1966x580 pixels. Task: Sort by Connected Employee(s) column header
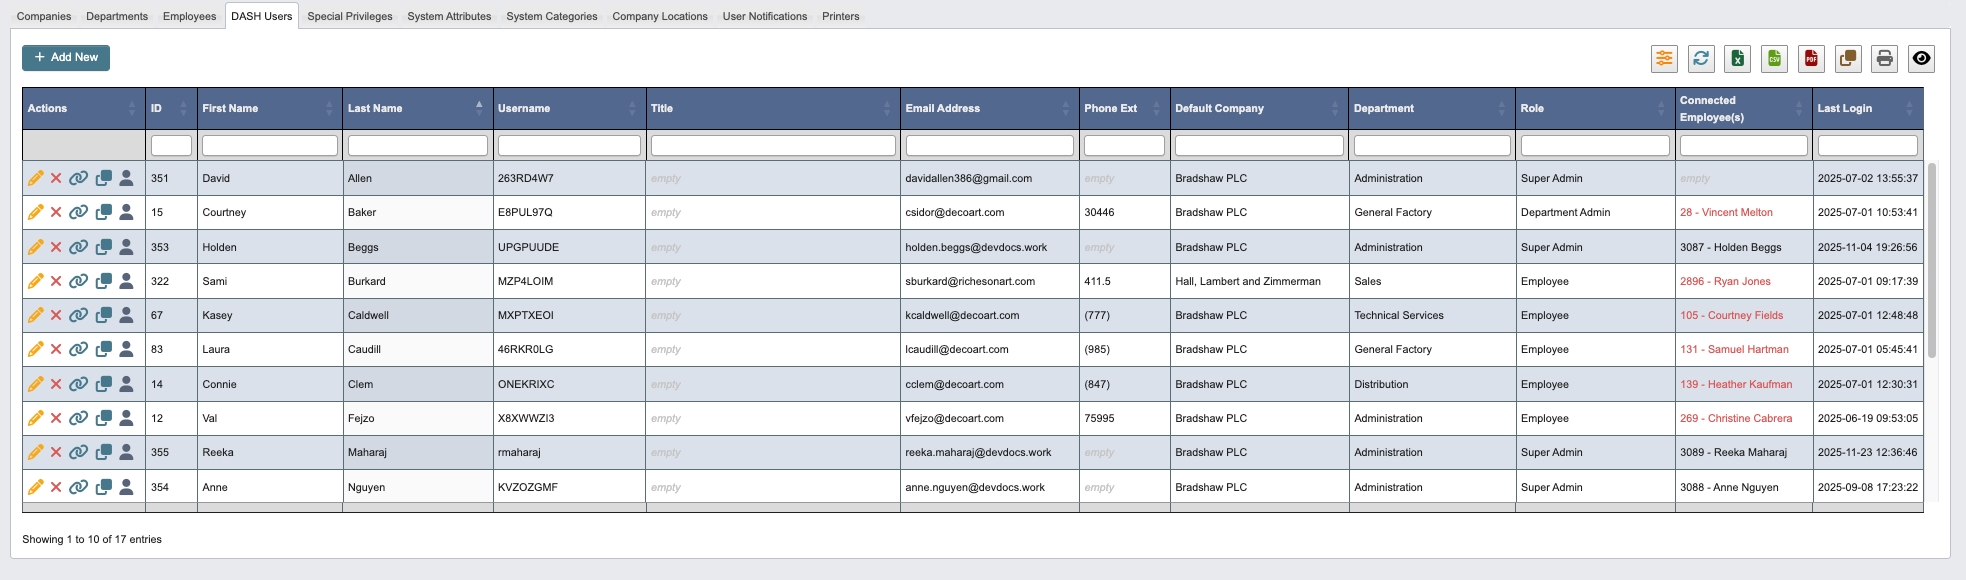1743,108
